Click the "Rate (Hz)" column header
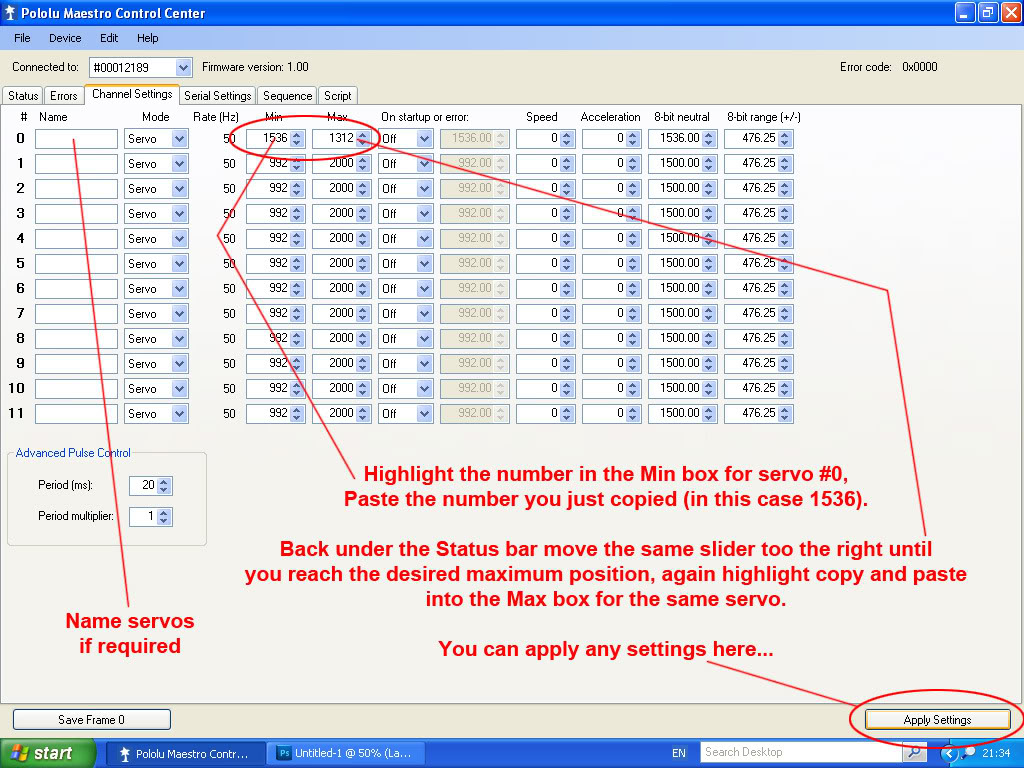 click(x=216, y=118)
